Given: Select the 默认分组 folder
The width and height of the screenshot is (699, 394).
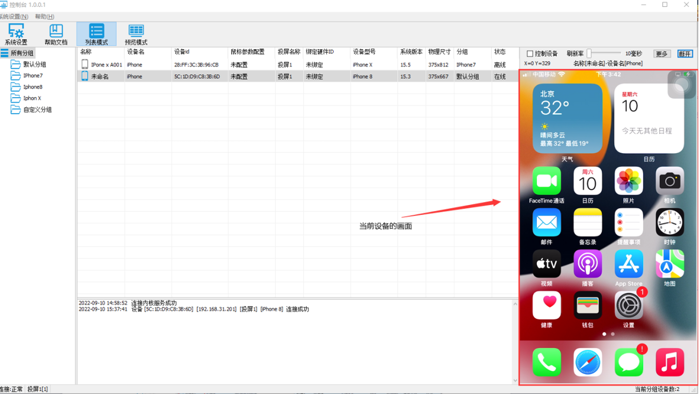Looking at the screenshot, I should (x=29, y=64).
